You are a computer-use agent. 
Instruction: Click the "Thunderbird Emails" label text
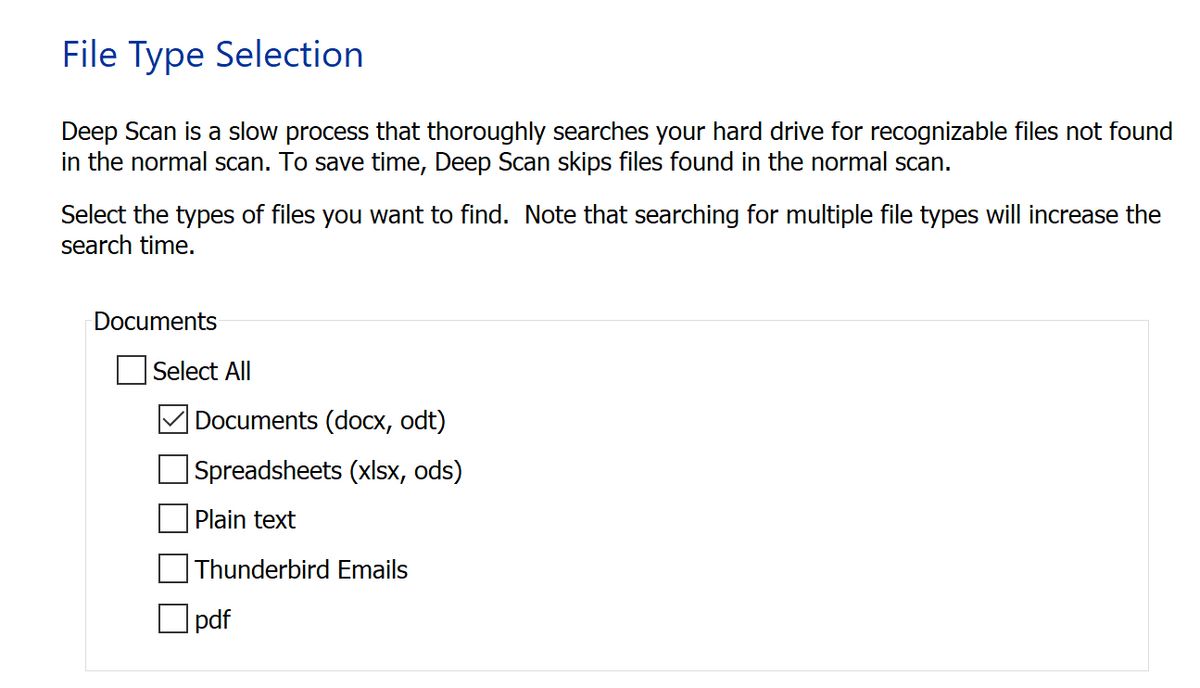pyautogui.click(x=301, y=570)
